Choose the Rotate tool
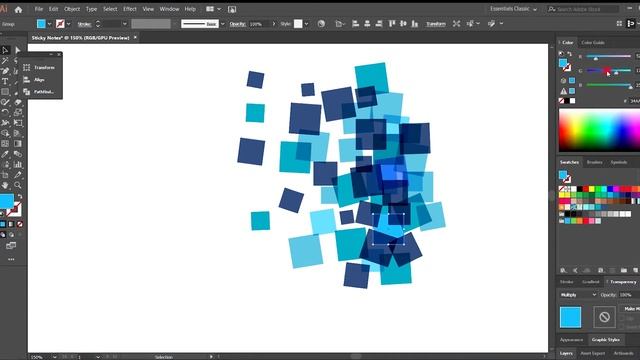Image resolution: width=640 pixels, height=360 pixels. pos(5,112)
